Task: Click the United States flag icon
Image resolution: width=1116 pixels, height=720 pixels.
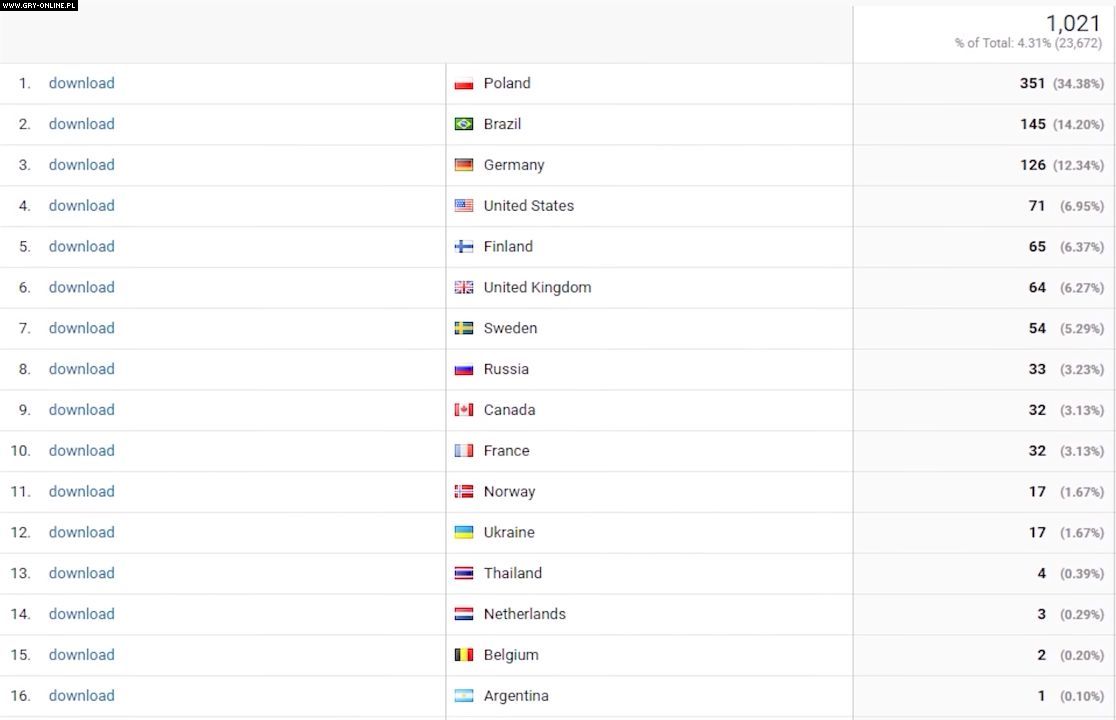Action: coord(464,206)
